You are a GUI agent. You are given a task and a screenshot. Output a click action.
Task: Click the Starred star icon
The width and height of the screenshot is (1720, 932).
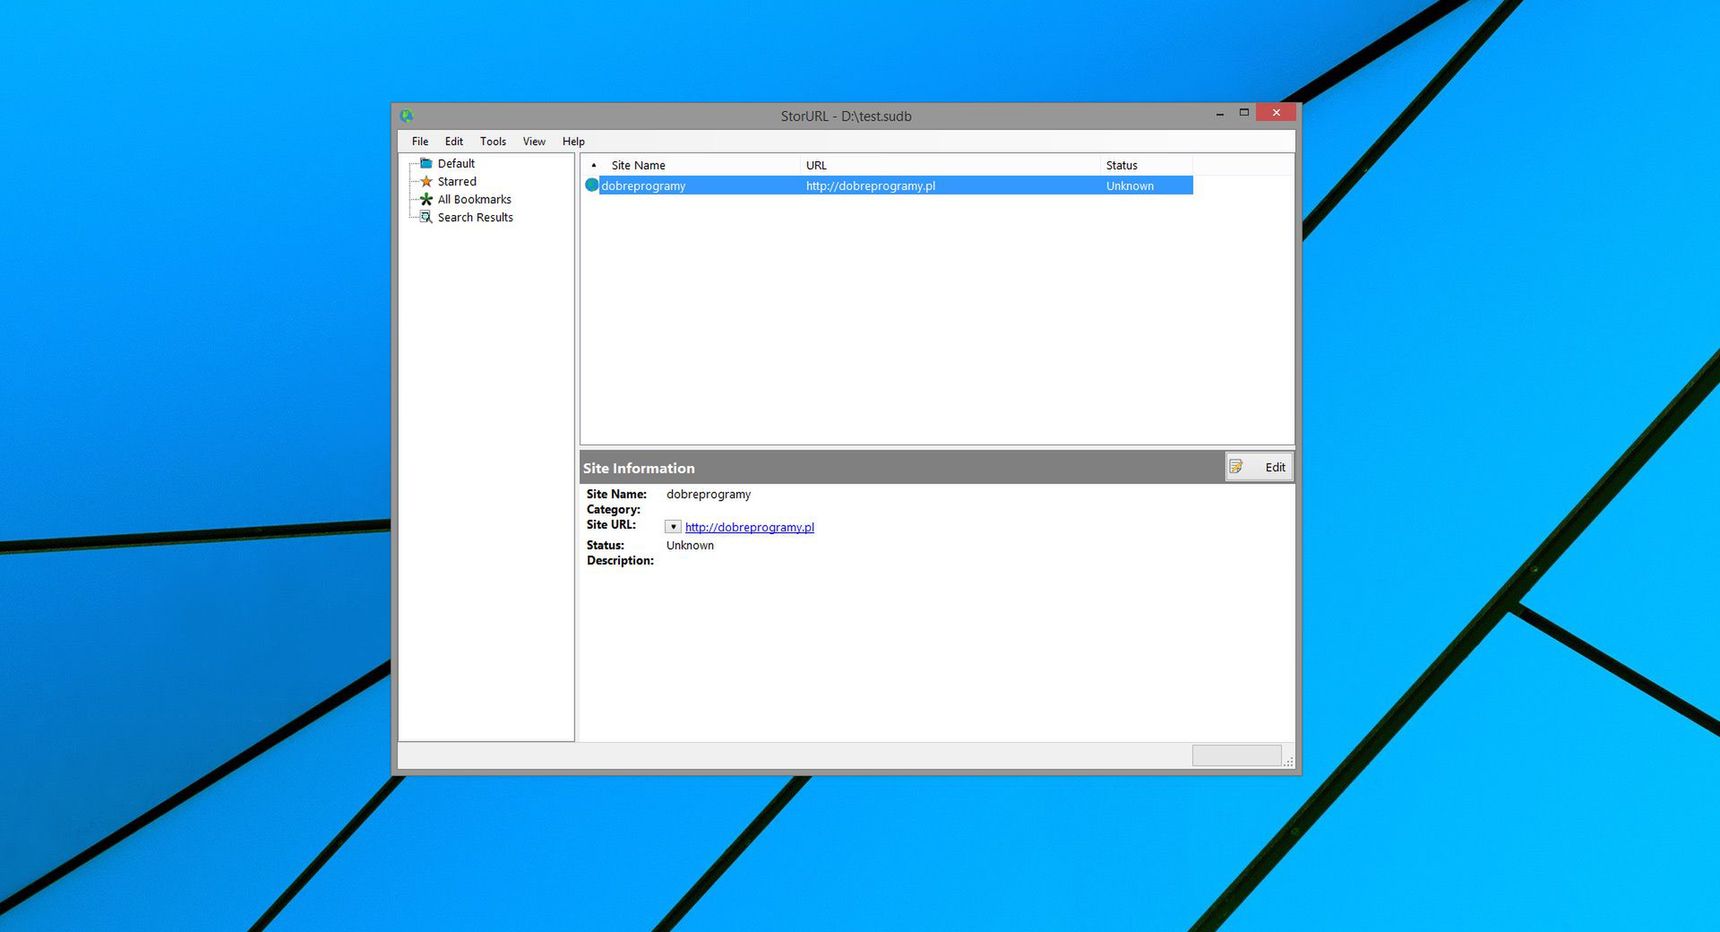[426, 181]
